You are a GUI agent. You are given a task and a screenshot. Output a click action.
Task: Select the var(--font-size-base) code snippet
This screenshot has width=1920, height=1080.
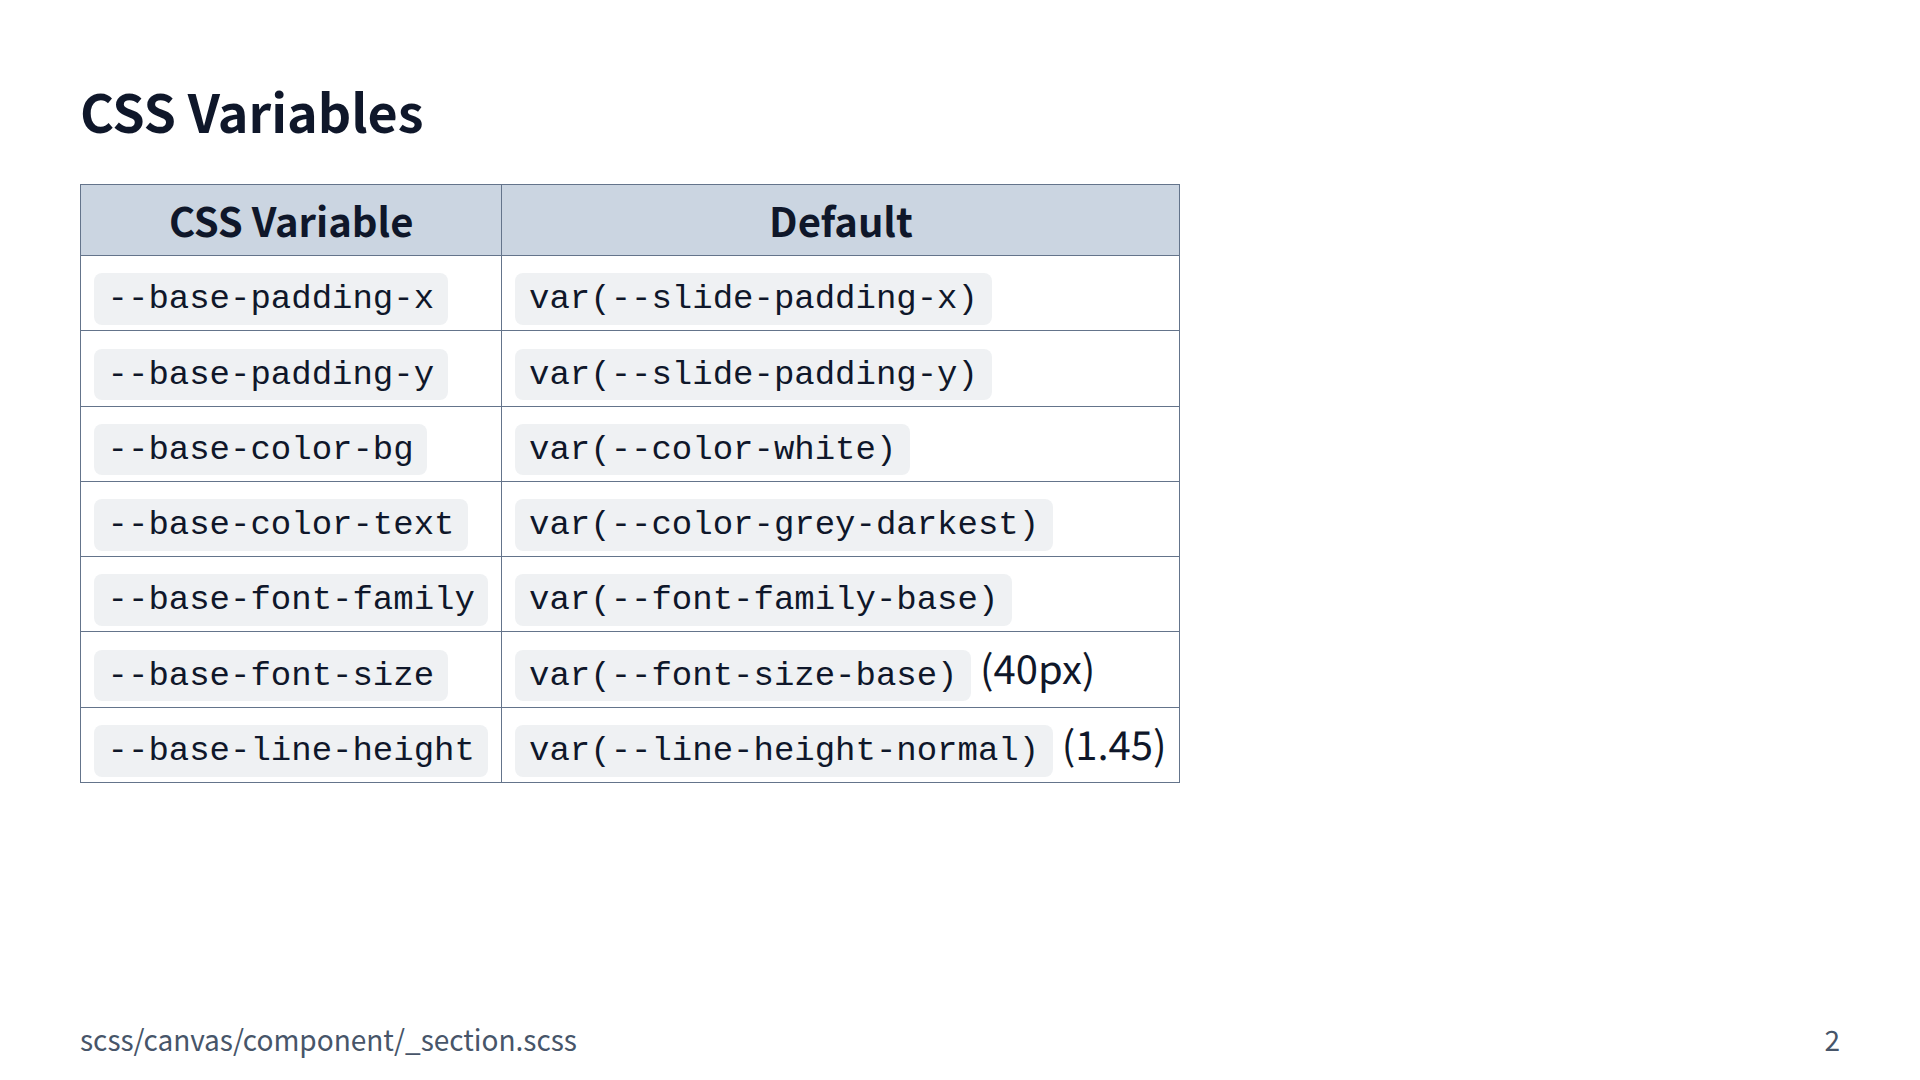[742, 675]
